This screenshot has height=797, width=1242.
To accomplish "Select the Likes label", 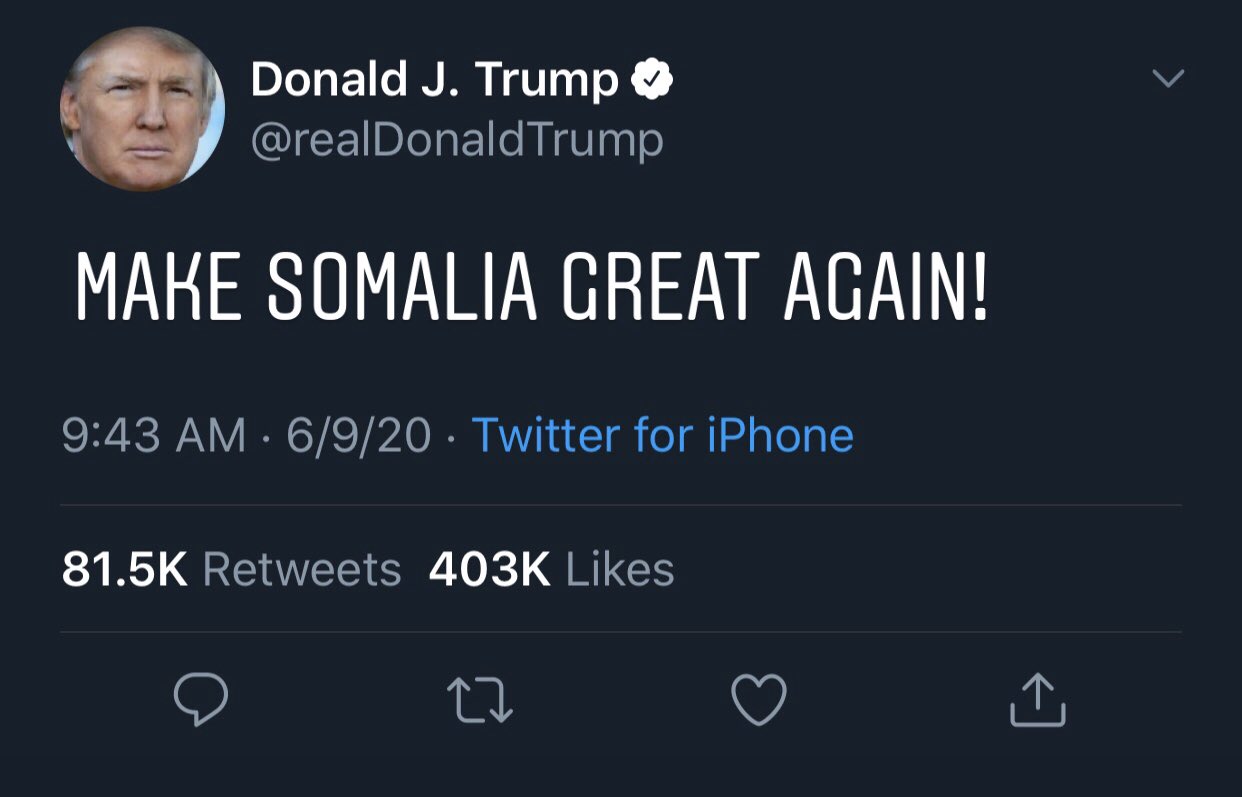I will click(x=620, y=570).
